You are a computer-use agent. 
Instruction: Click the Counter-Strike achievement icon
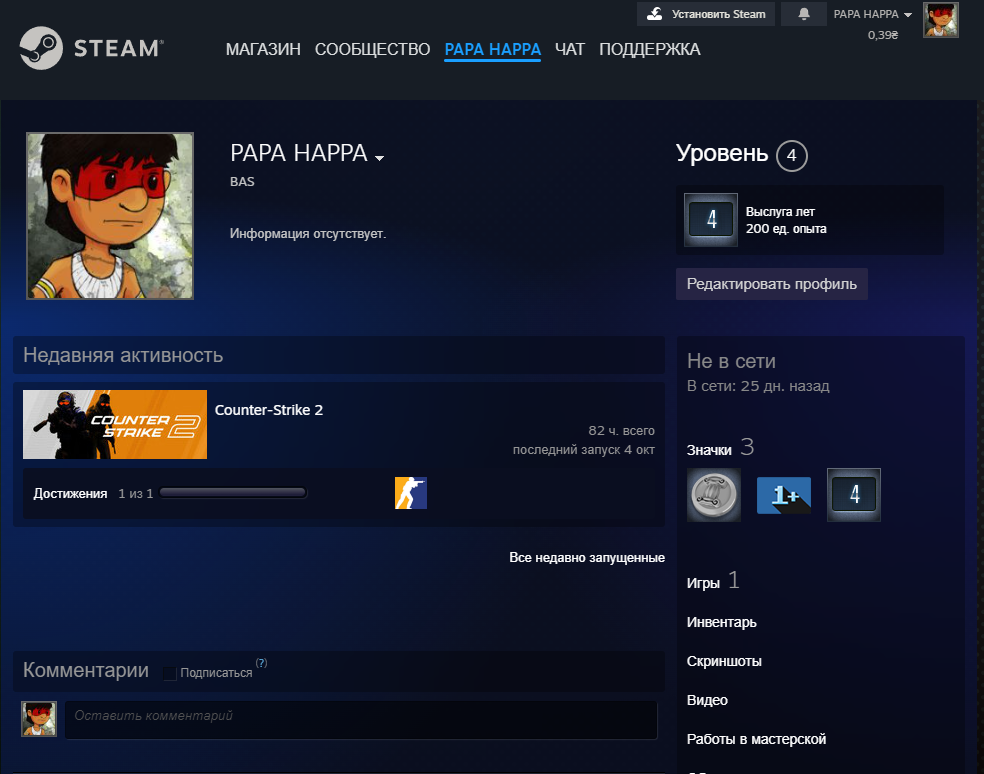(x=411, y=493)
